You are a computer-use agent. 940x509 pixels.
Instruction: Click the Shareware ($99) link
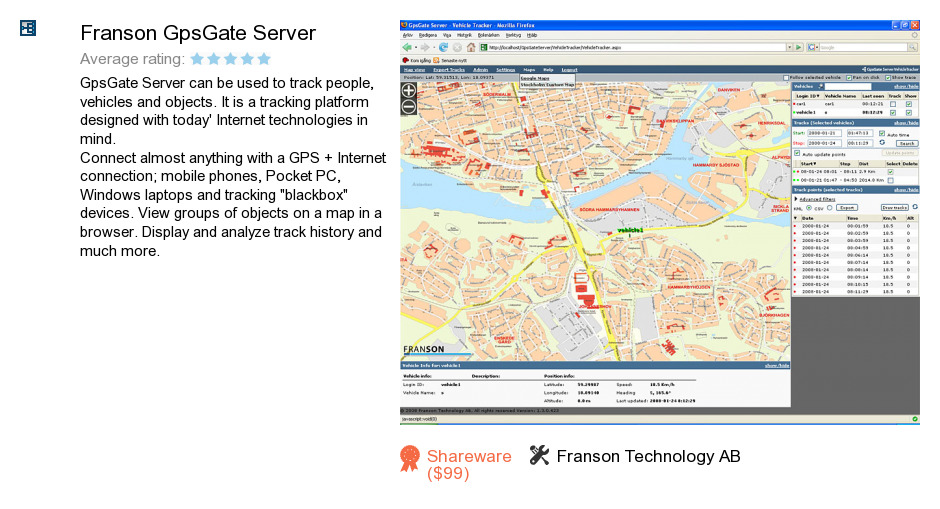[469, 465]
